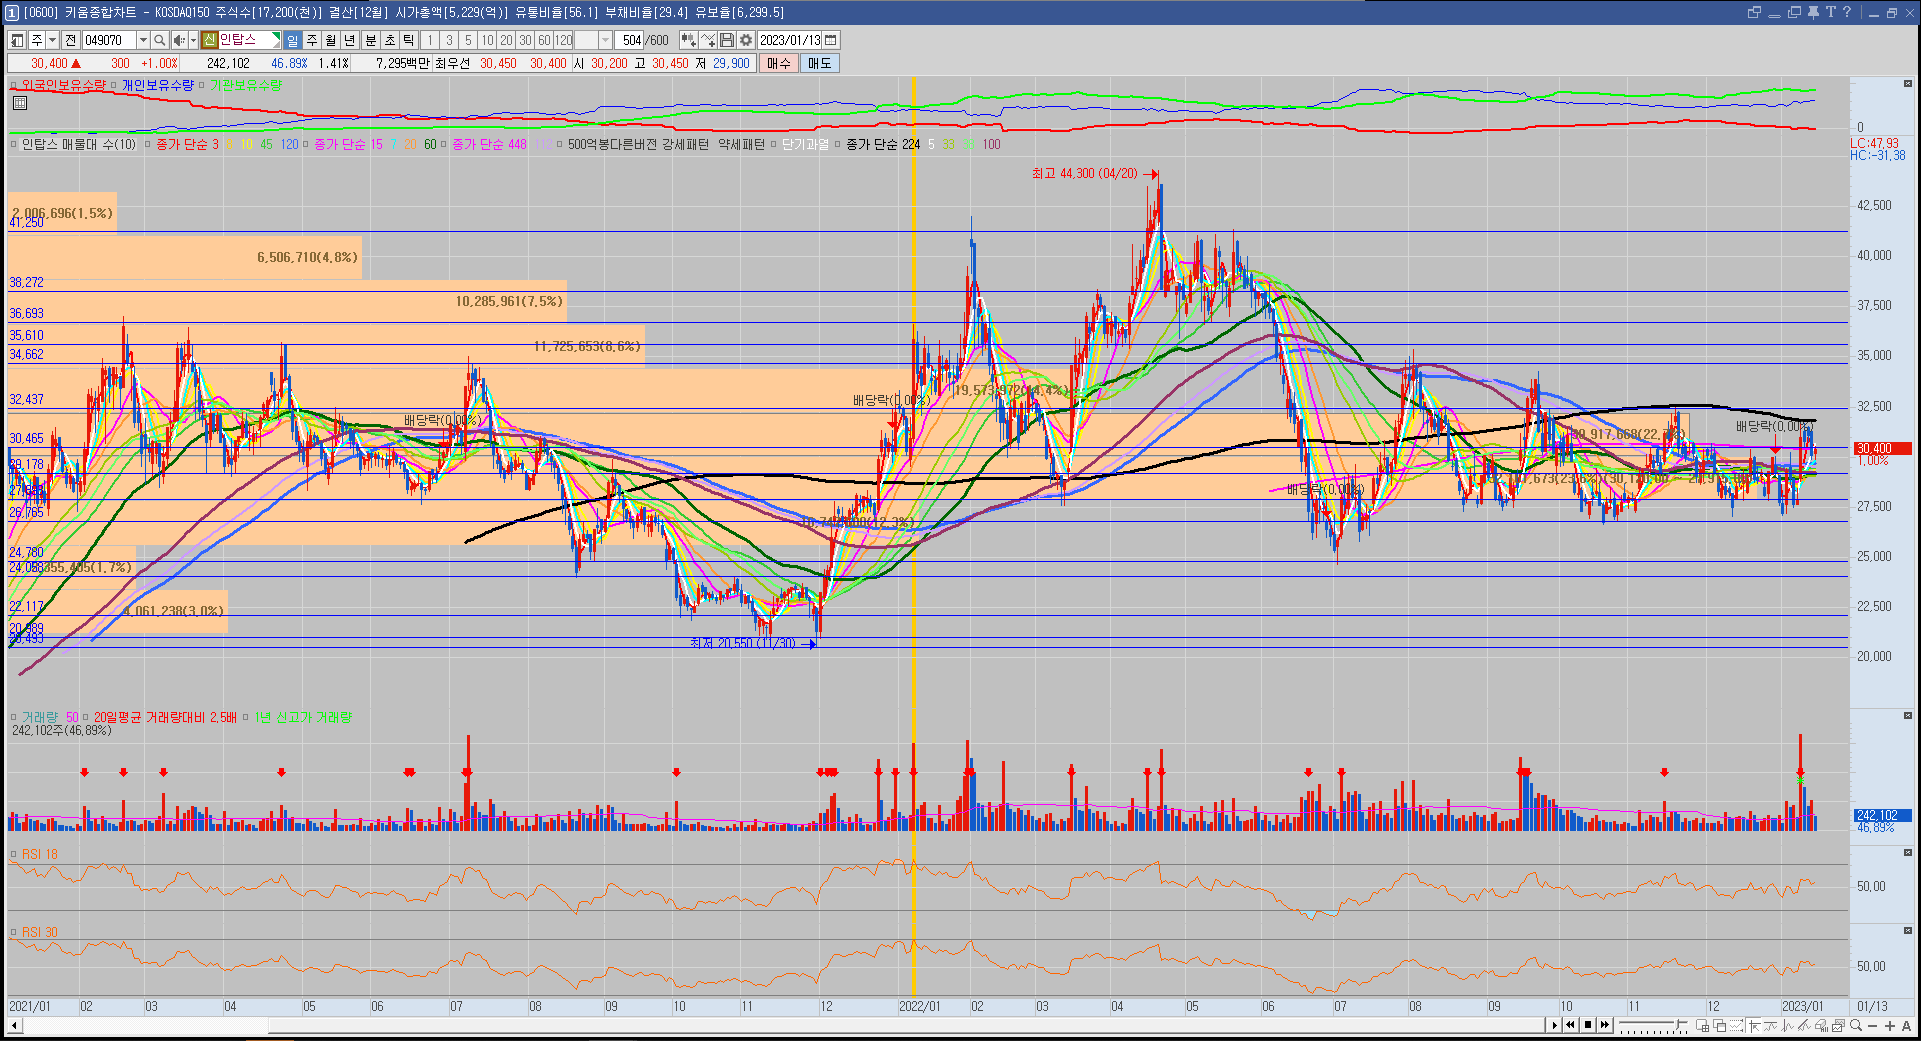Click the RSI 18 indicator label

[40, 854]
